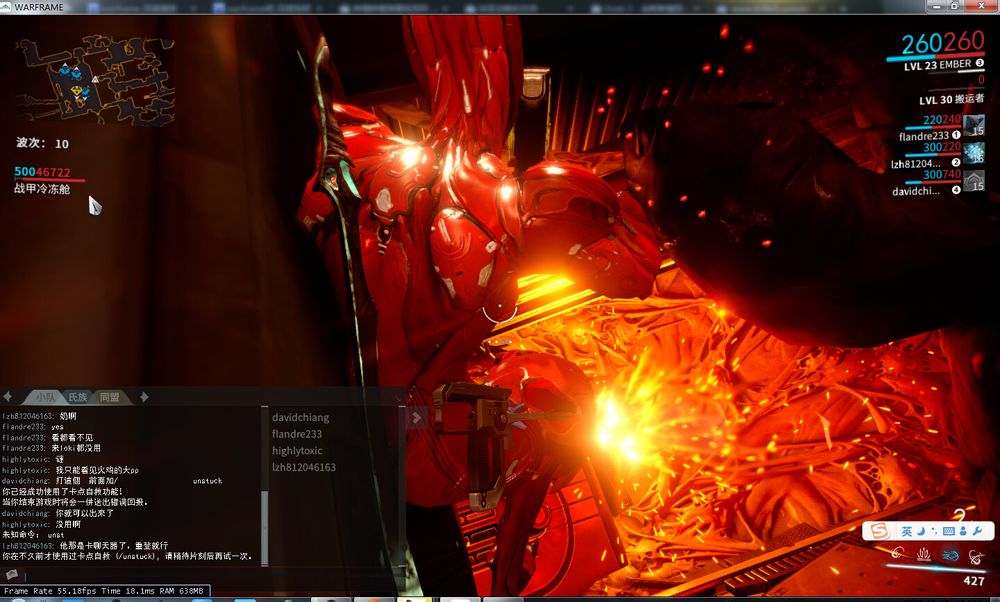Select Ember's fourth ability icon
The width and height of the screenshot is (1000, 602).
976,557
